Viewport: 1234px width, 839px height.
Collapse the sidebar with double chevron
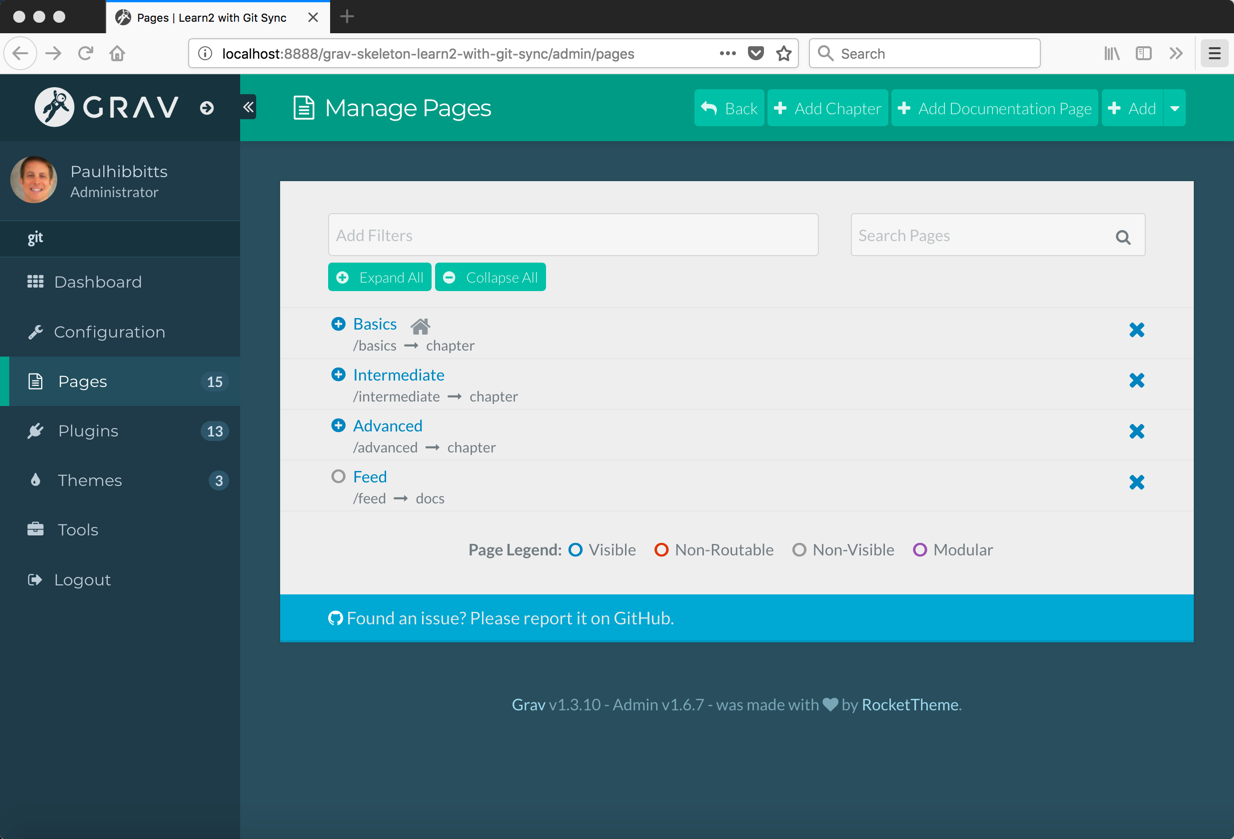click(x=248, y=107)
